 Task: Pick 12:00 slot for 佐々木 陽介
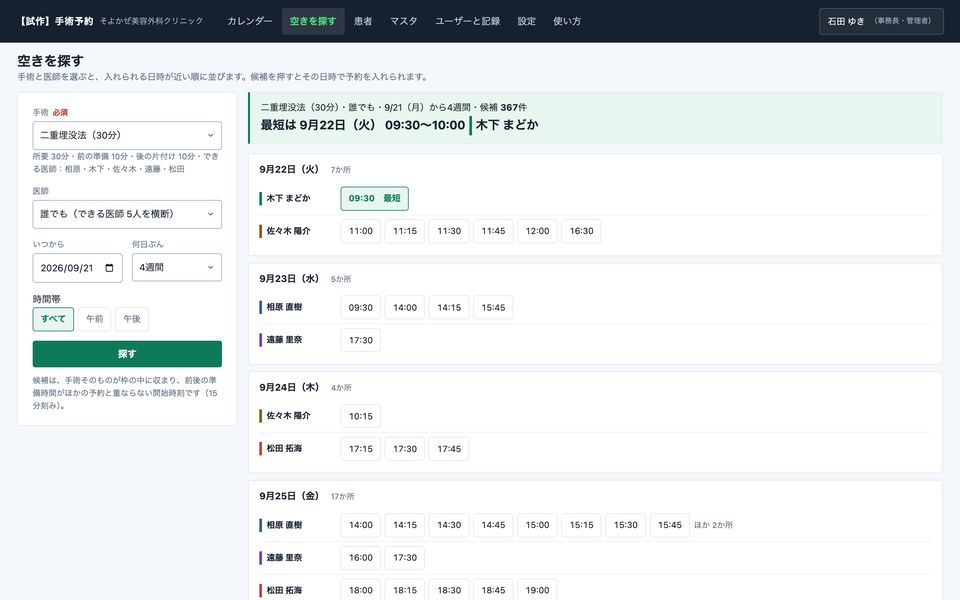tap(538, 231)
